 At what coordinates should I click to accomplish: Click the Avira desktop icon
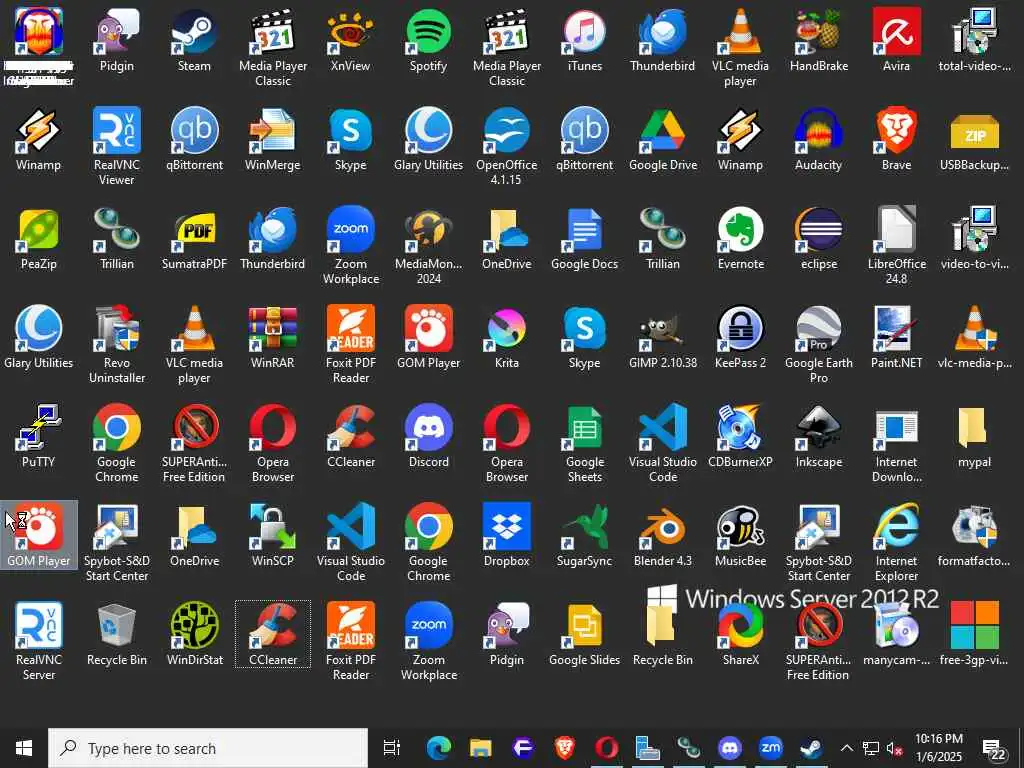pyautogui.click(x=896, y=40)
